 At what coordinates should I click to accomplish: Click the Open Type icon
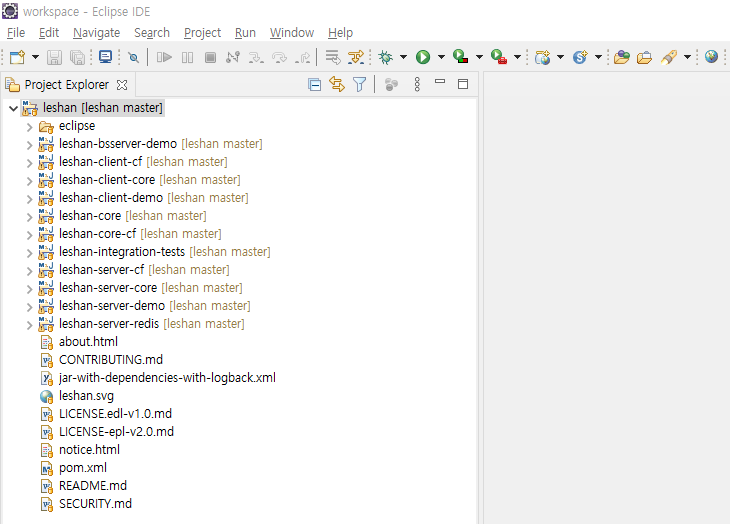622,57
